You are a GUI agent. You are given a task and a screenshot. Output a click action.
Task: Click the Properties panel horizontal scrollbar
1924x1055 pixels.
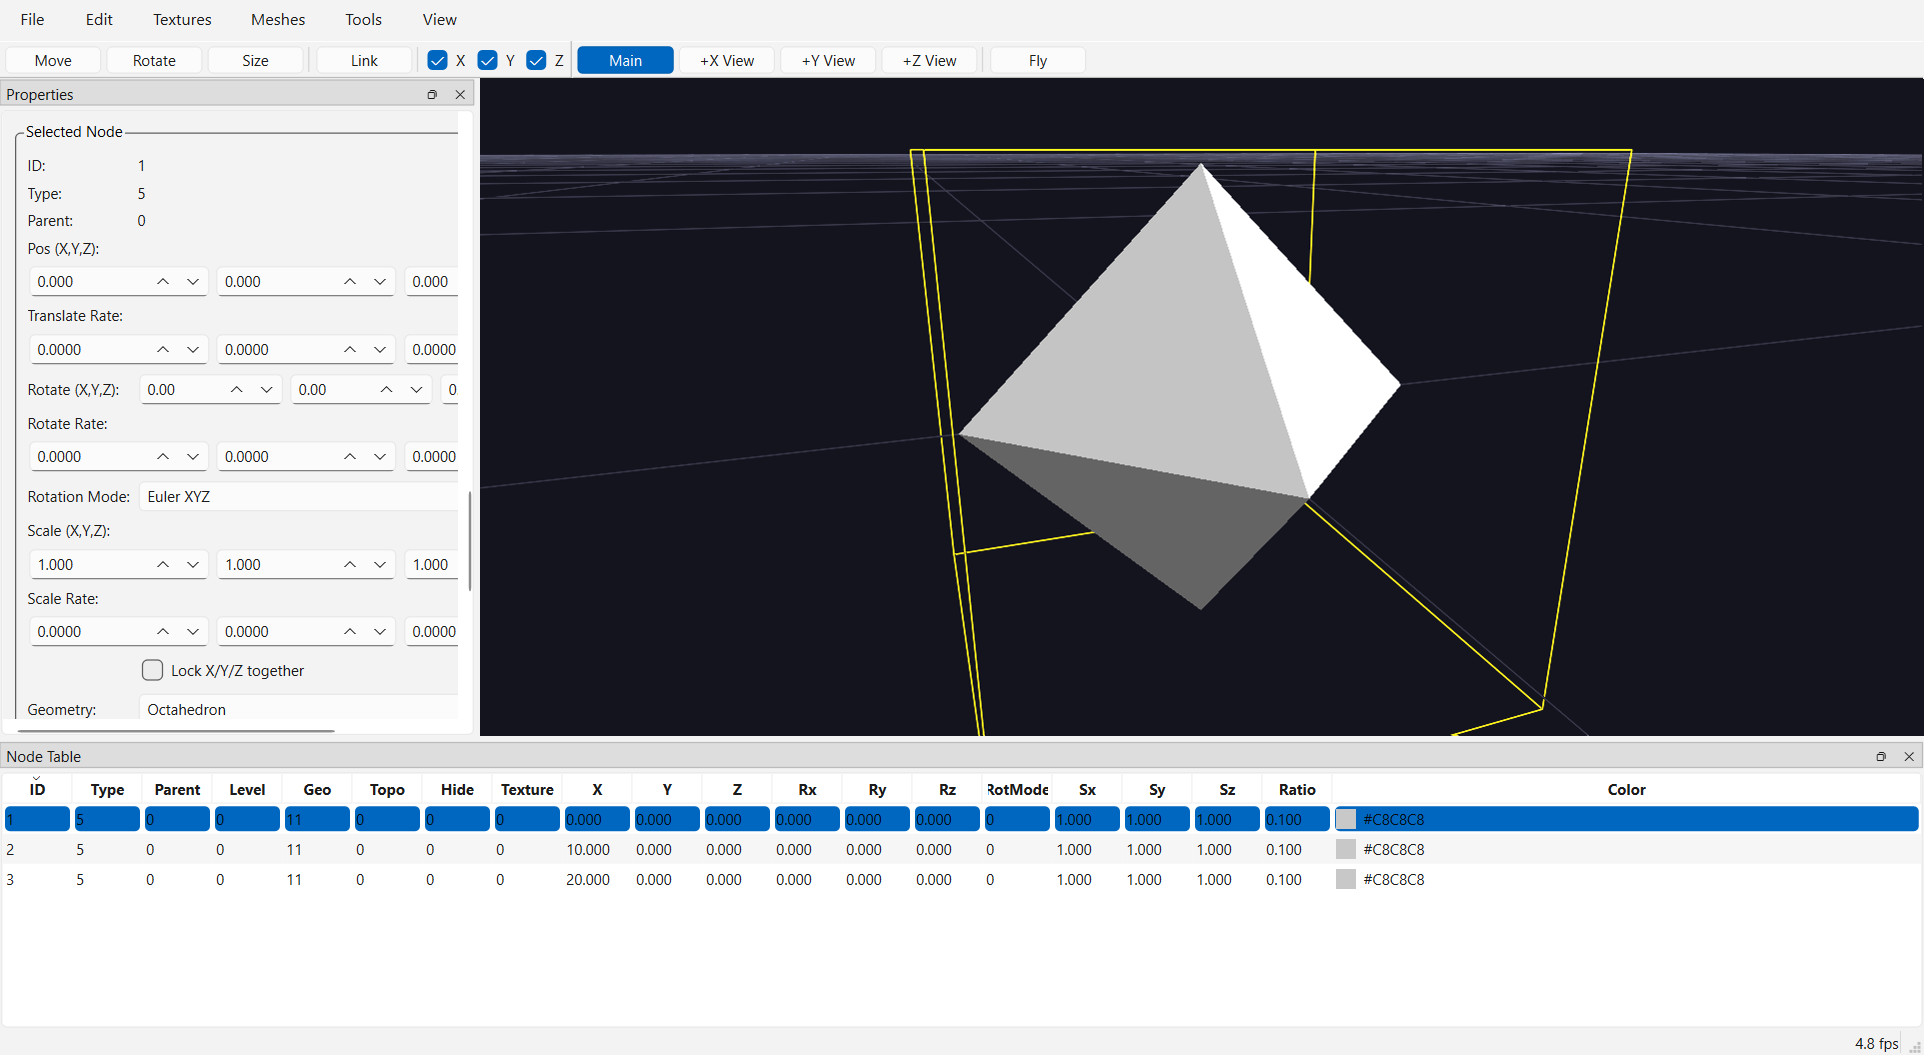pyautogui.click(x=176, y=731)
